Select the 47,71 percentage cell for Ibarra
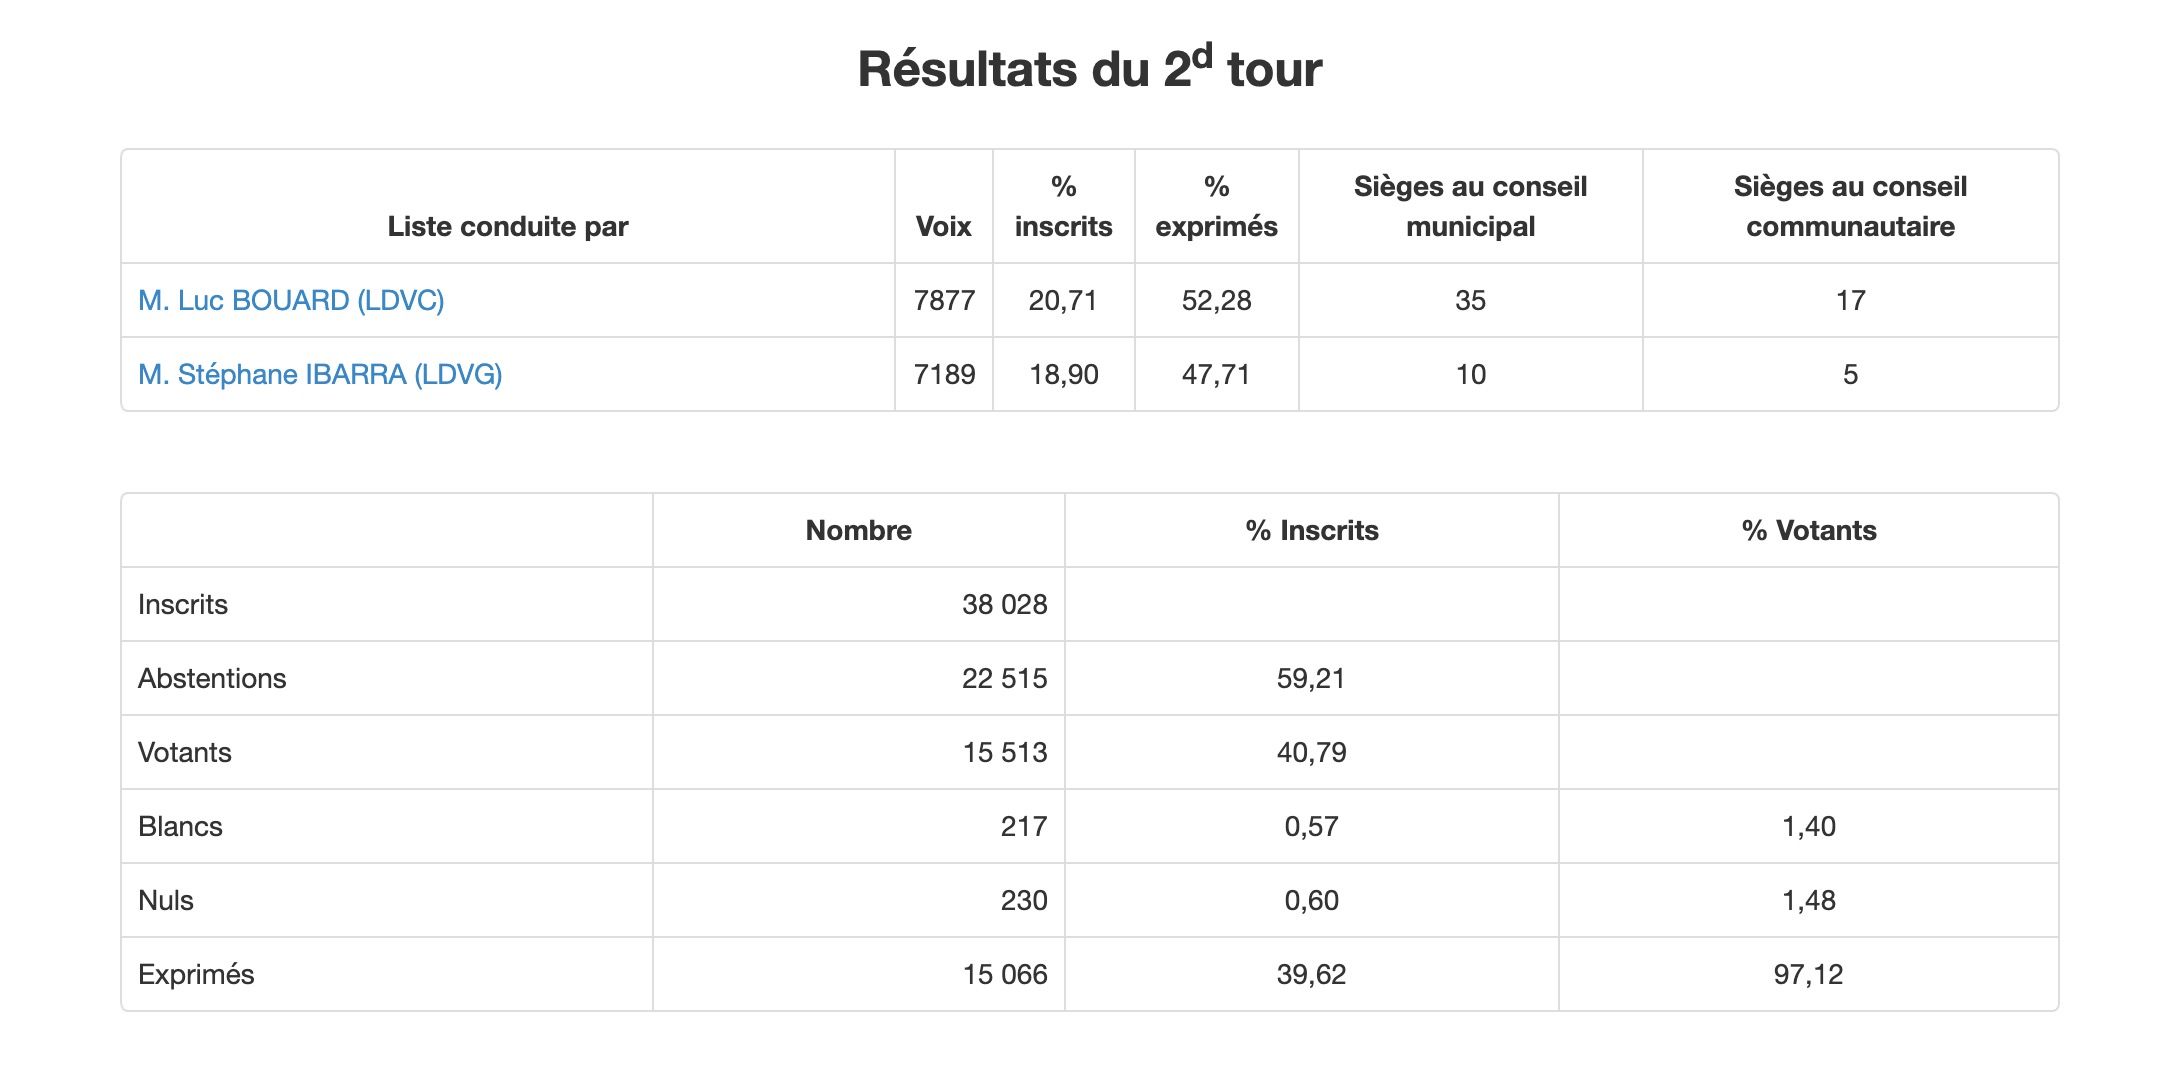 tap(1217, 374)
